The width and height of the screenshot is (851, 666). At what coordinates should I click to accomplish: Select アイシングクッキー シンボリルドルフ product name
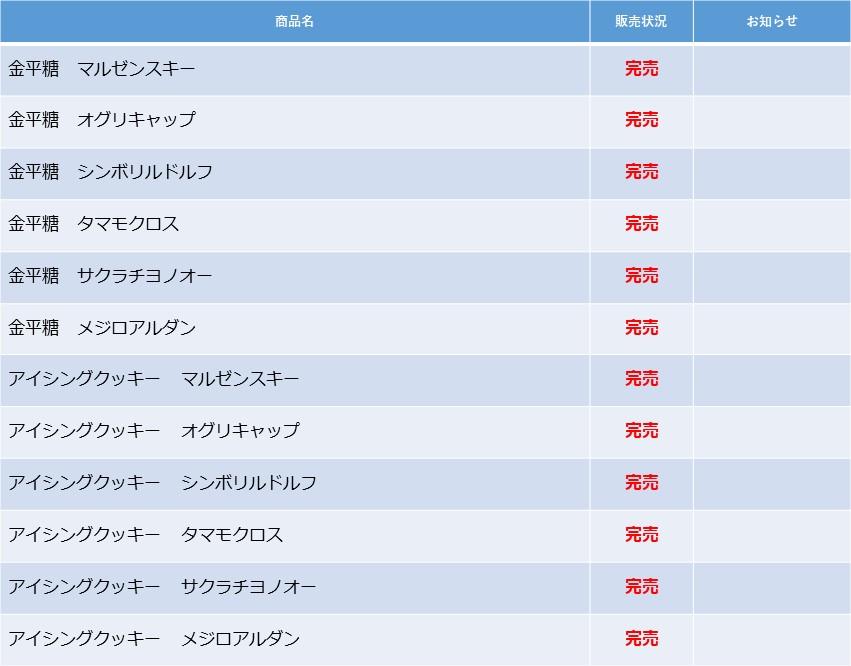click(162, 483)
